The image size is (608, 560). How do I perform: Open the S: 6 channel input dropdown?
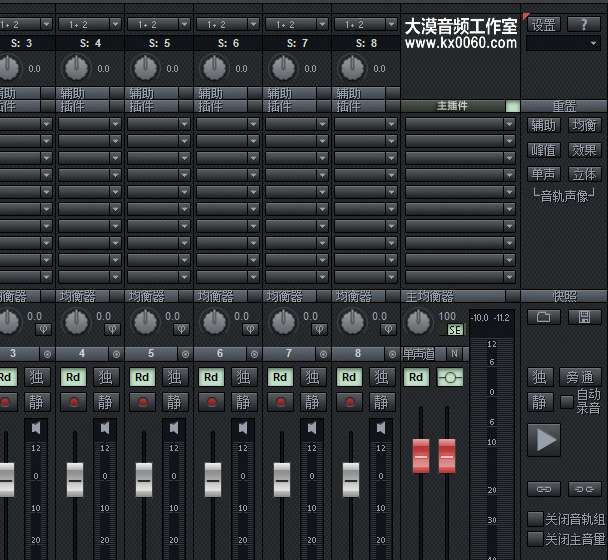coord(253,24)
